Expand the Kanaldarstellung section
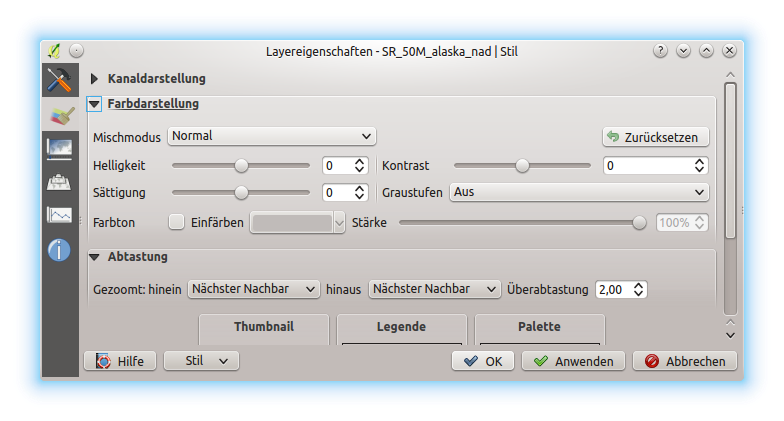The height and width of the screenshot is (421, 784). [x=95, y=78]
